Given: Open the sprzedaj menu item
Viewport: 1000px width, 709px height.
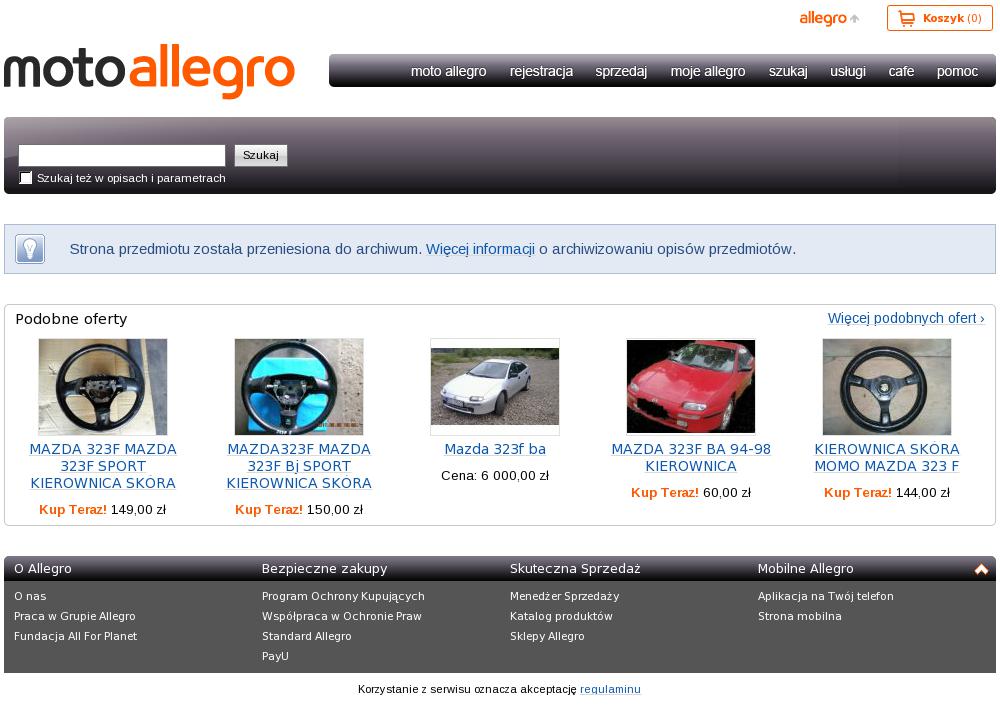Looking at the screenshot, I should [x=621, y=71].
